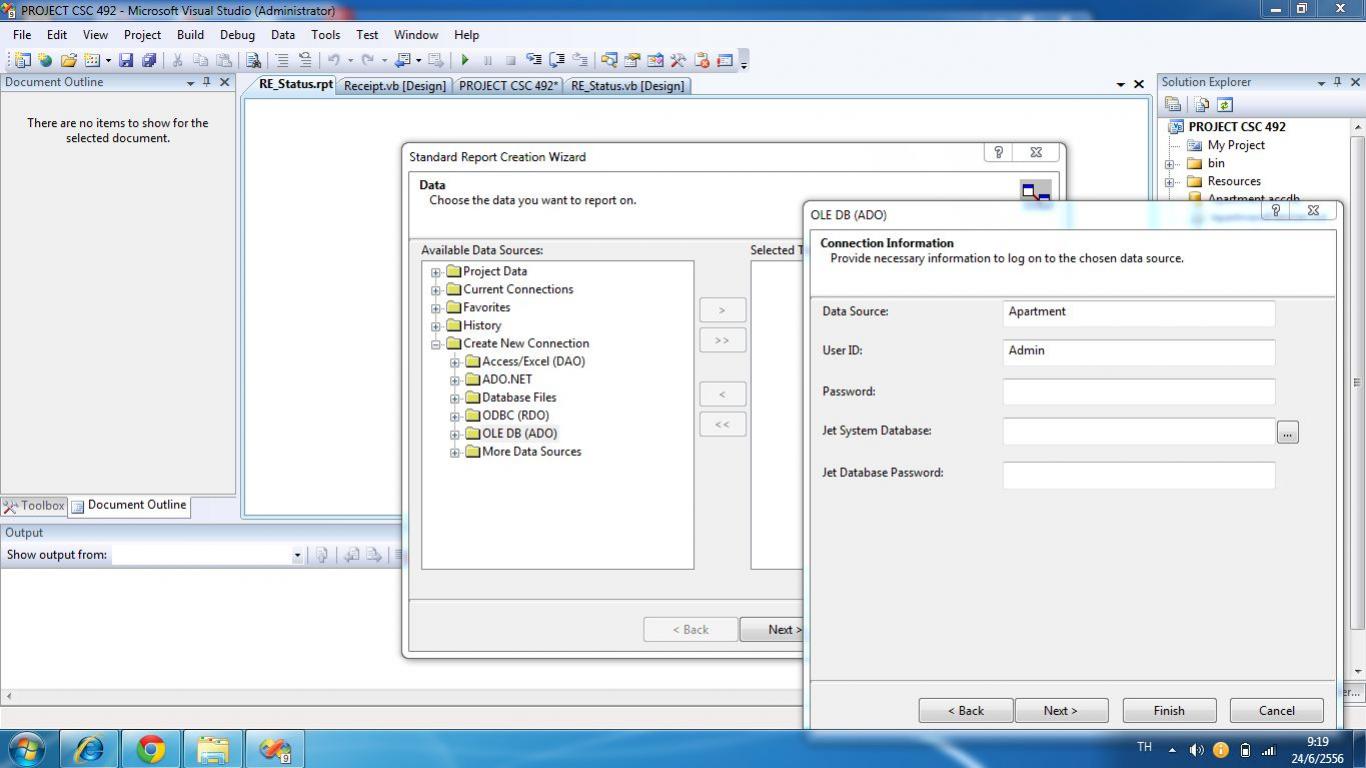Image resolution: width=1366 pixels, height=768 pixels.
Task: Click the volume speaker icon in the system tray
Action: click(x=1196, y=749)
